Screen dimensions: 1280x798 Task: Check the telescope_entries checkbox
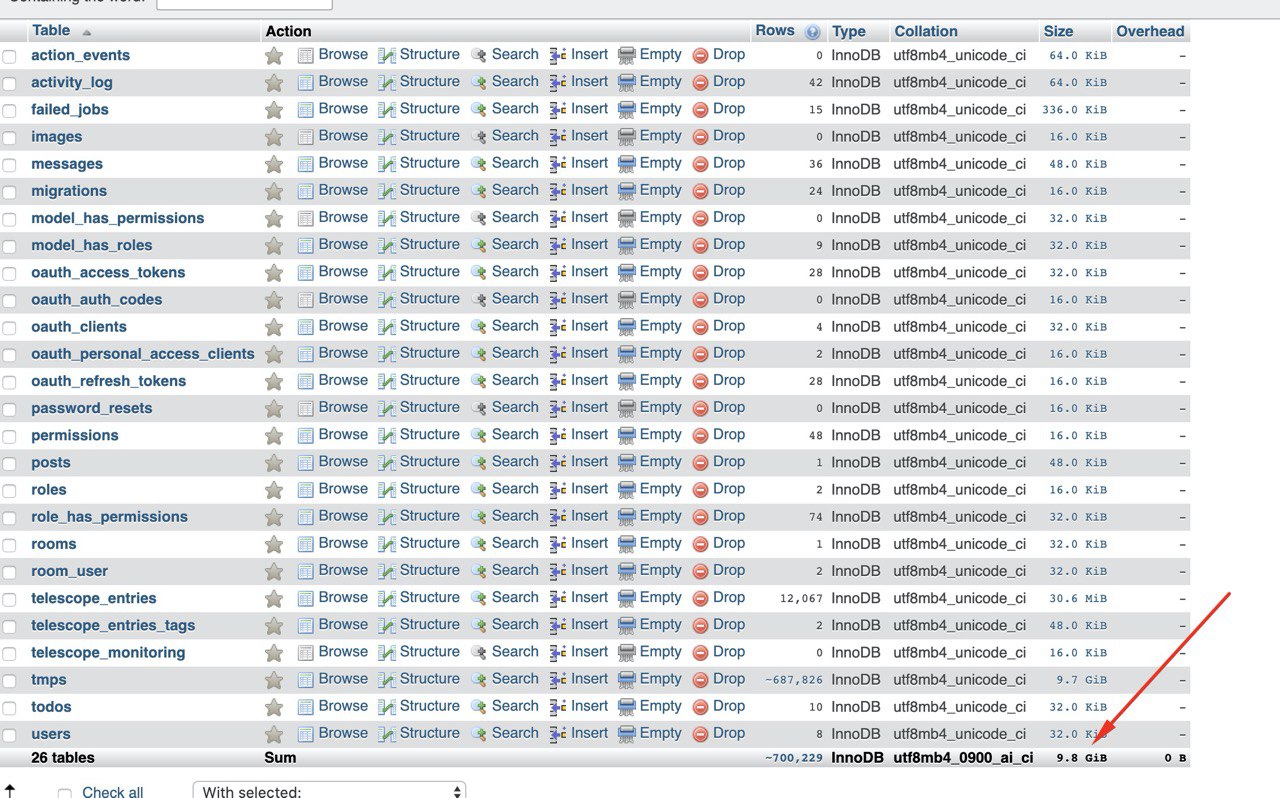pos(9,600)
